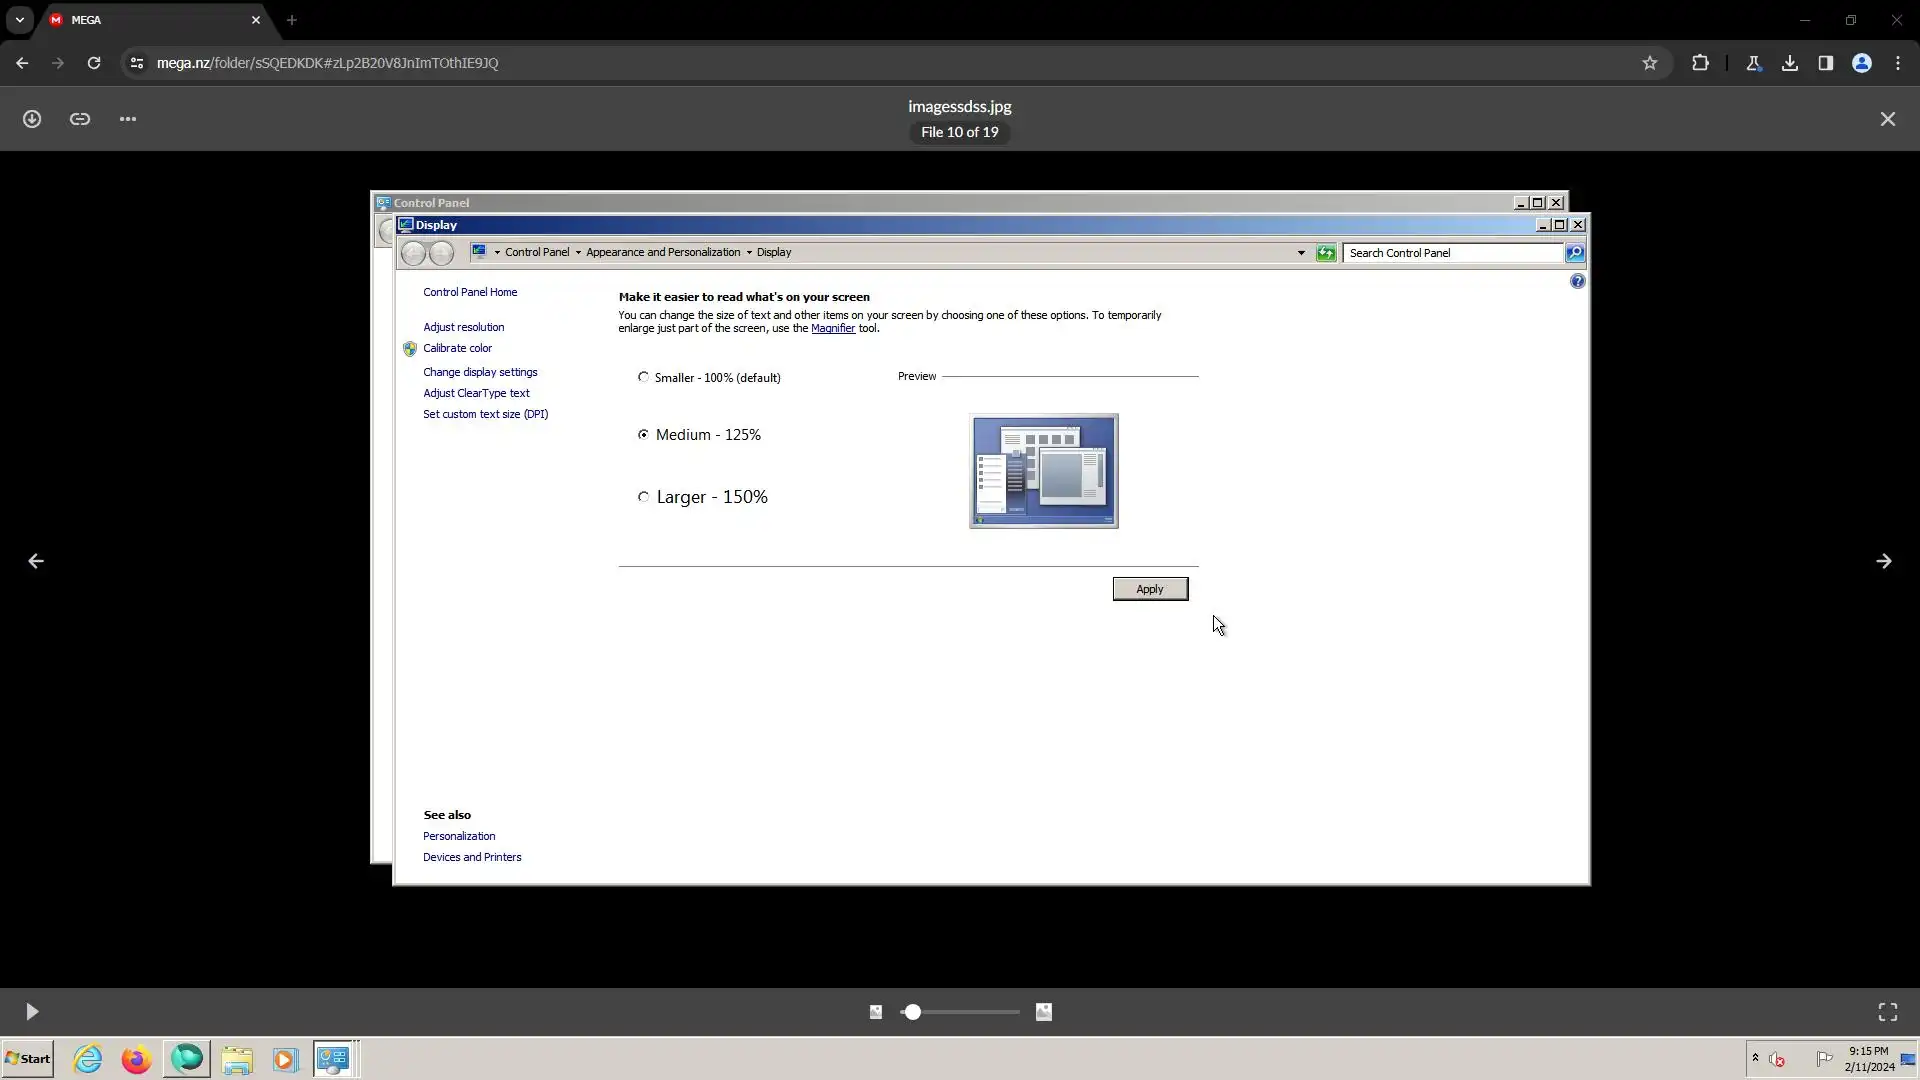Start slideshow with the play button
This screenshot has width=1920, height=1080.
32,1012
